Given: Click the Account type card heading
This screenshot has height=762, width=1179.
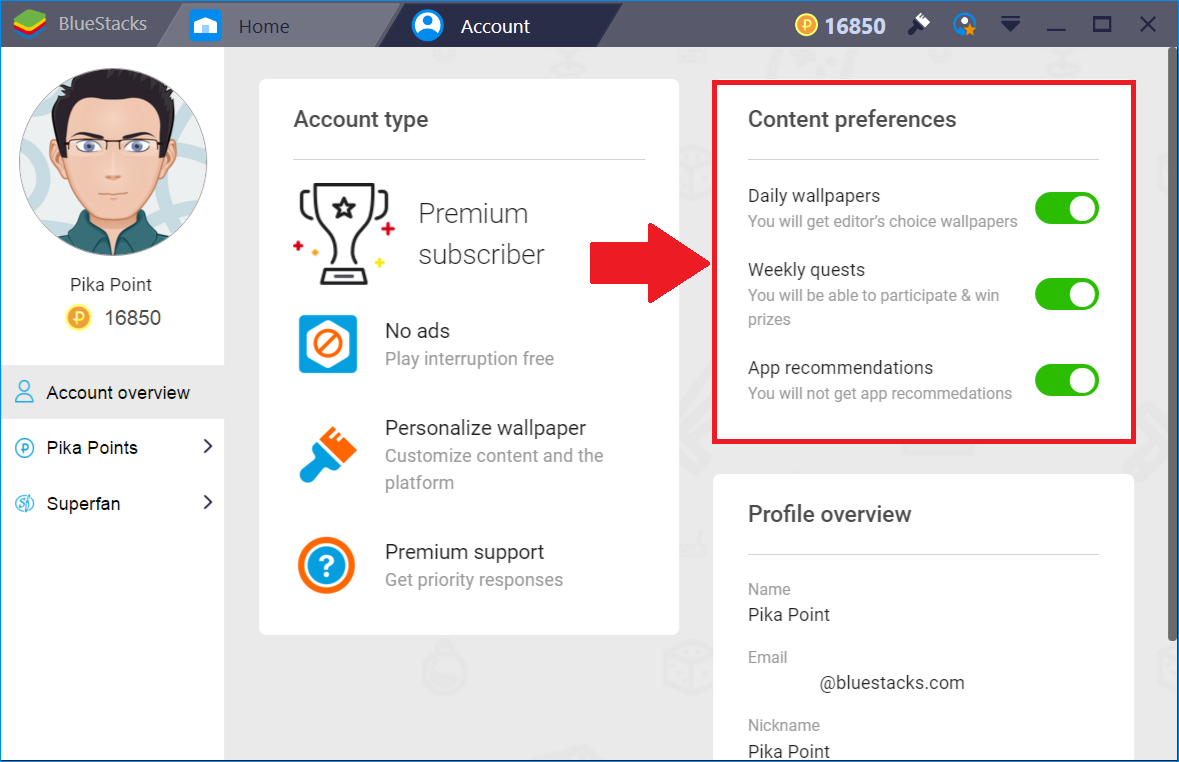Looking at the screenshot, I should click(x=361, y=120).
